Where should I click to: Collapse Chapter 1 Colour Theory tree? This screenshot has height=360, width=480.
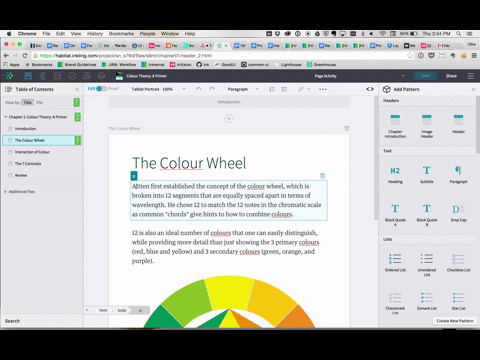tap(6, 117)
